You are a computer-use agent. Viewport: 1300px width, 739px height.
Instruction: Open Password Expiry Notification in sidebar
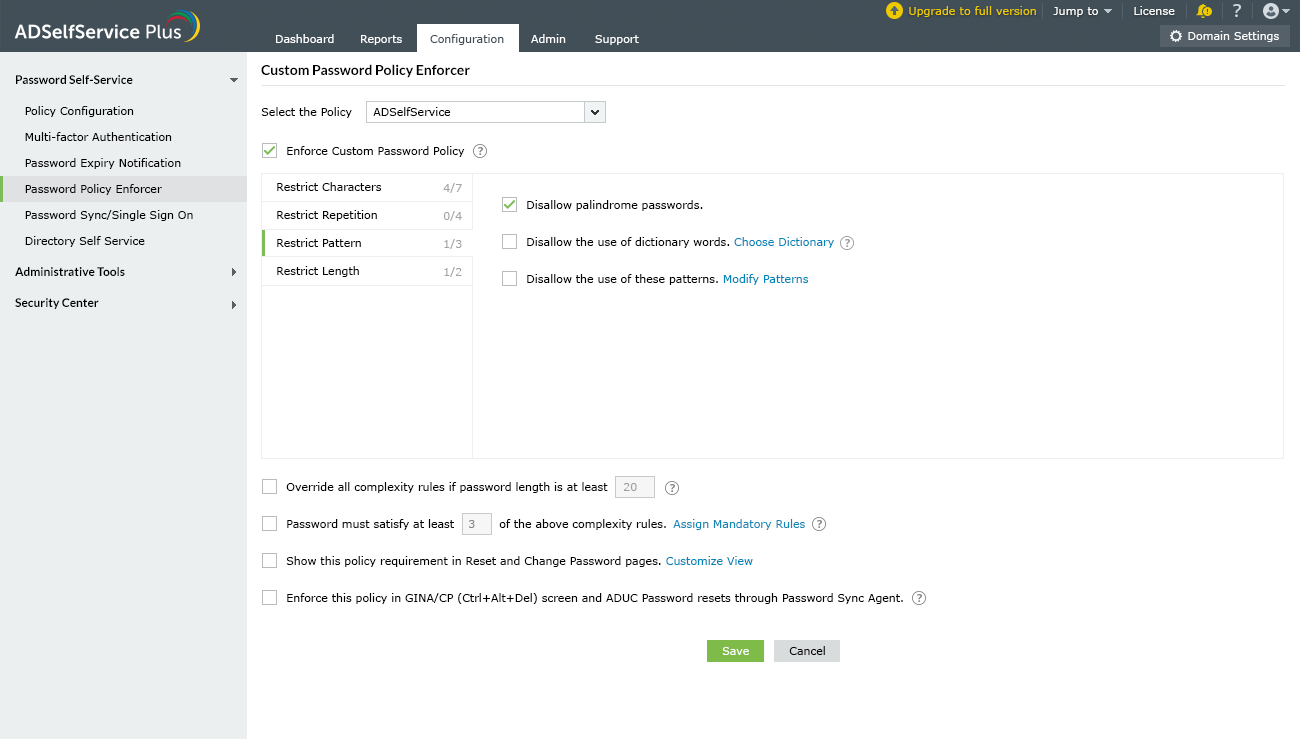point(103,163)
